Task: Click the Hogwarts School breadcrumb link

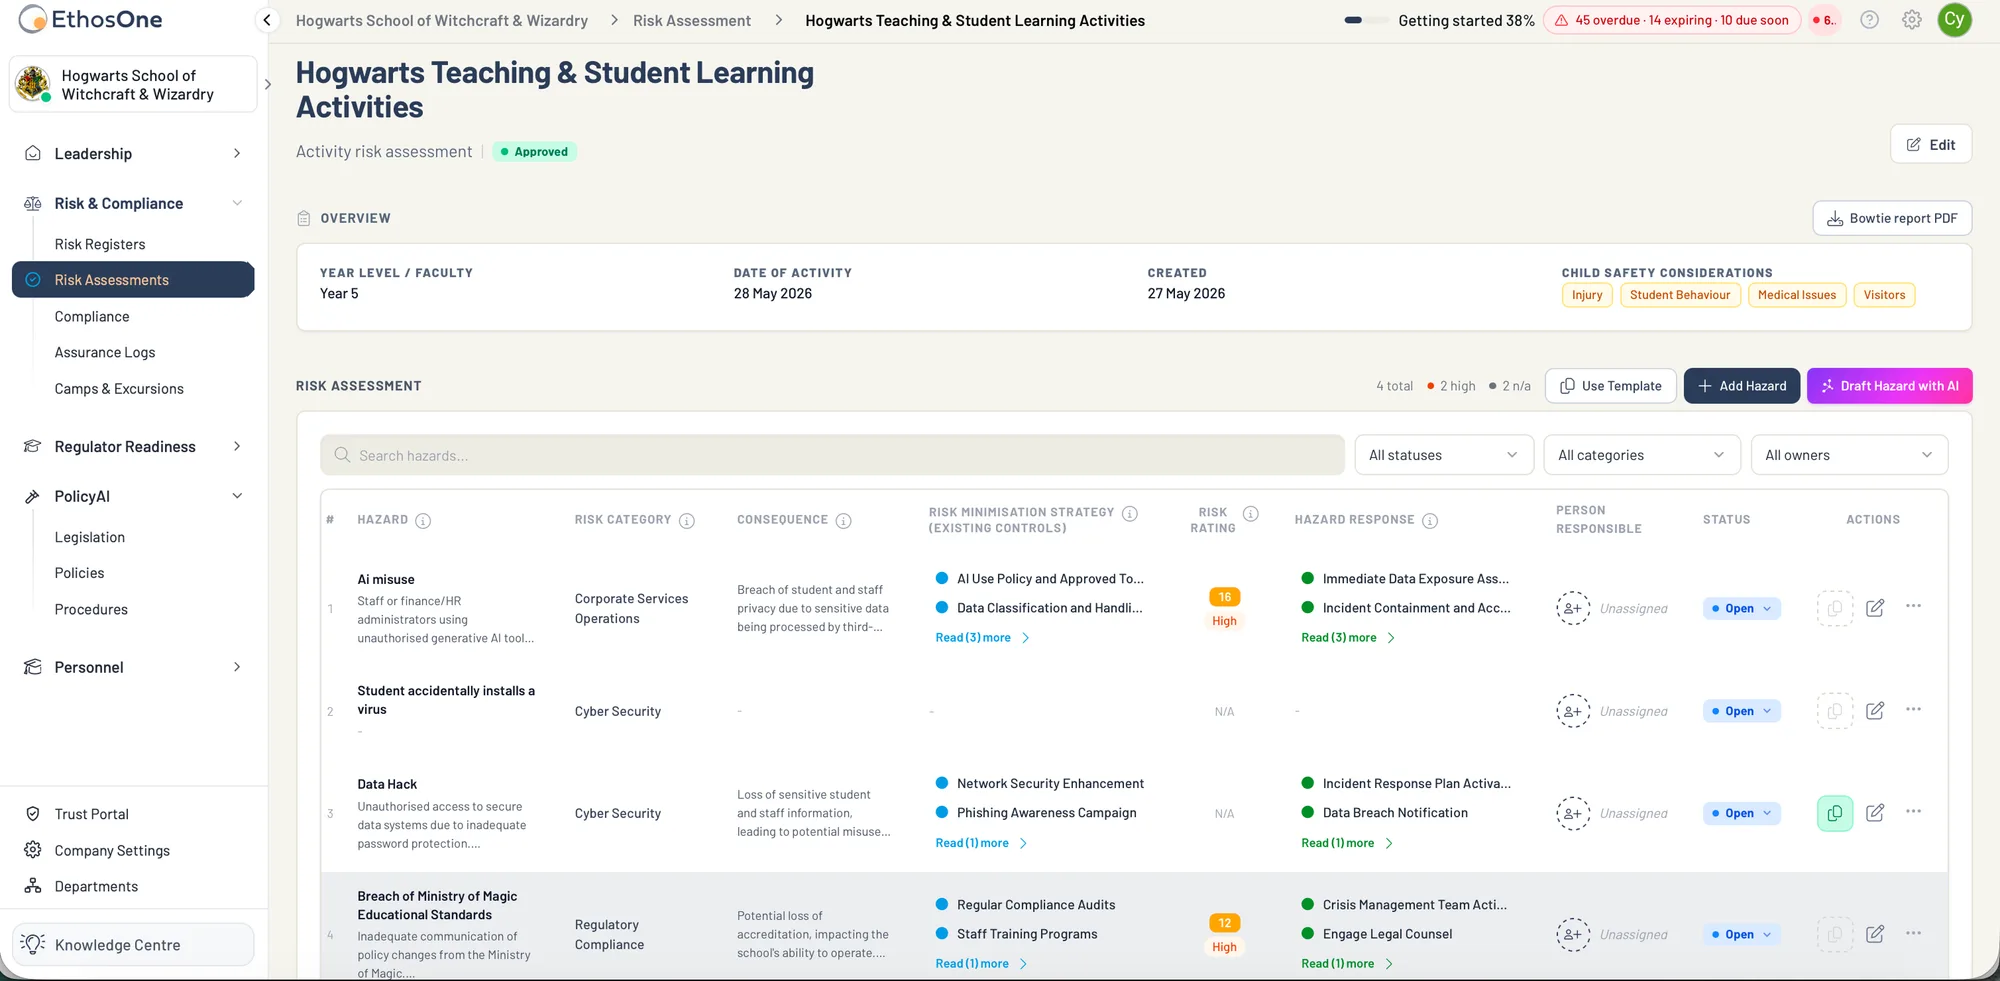Action: (442, 20)
